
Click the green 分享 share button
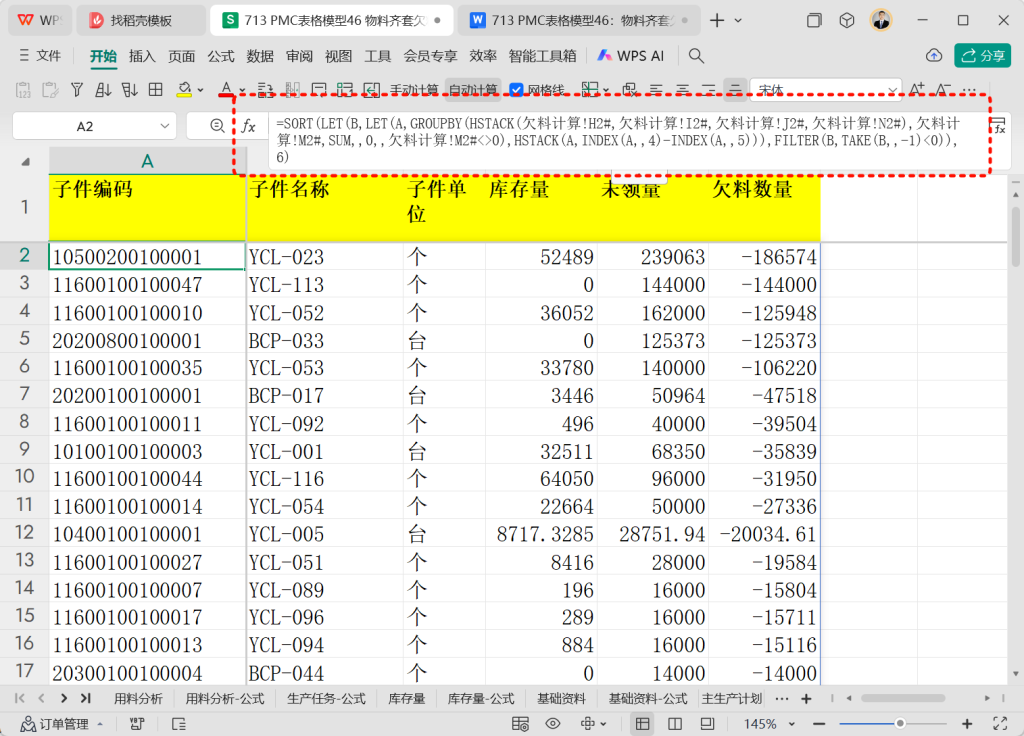coord(982,56)
